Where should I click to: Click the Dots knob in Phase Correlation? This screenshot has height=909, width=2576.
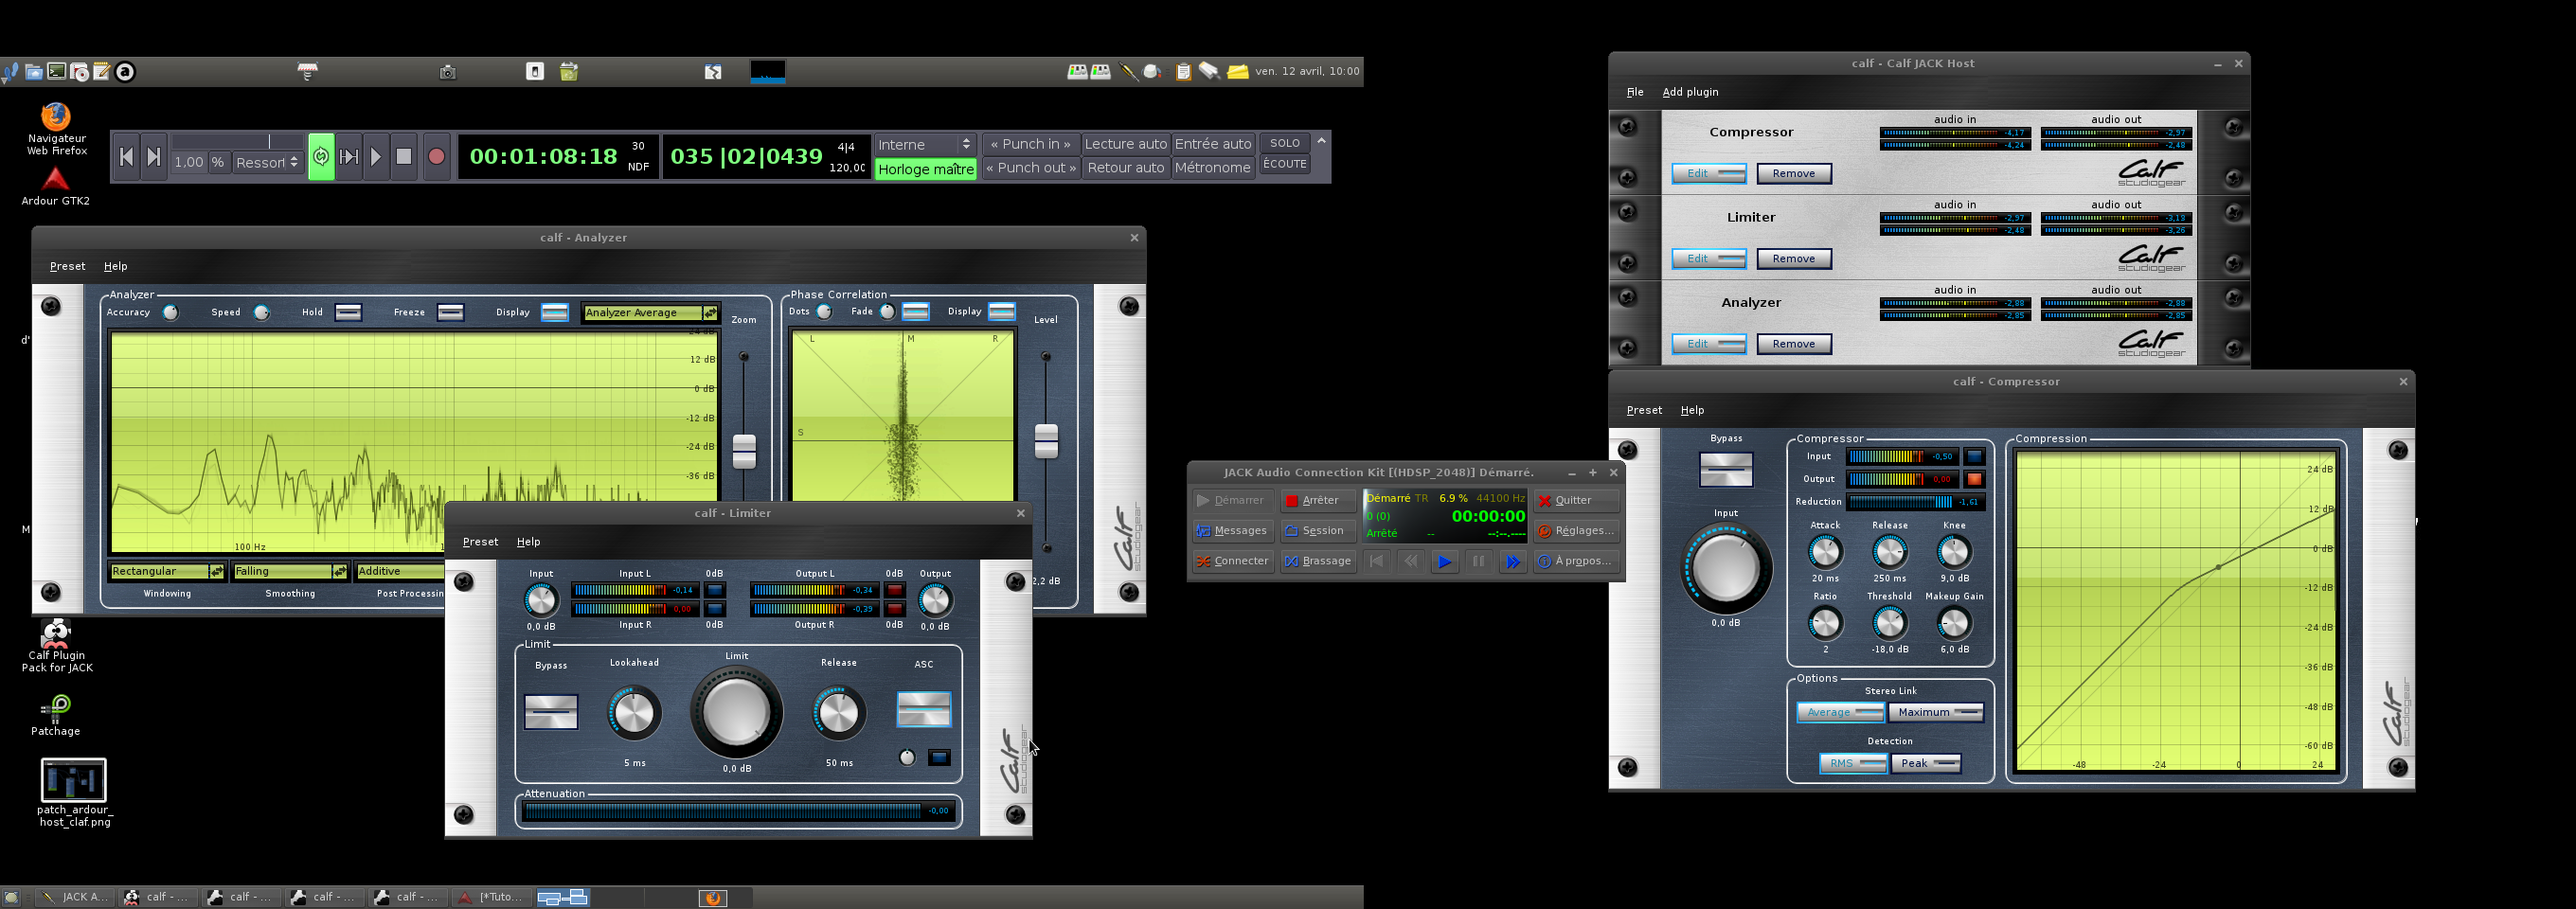824,311
